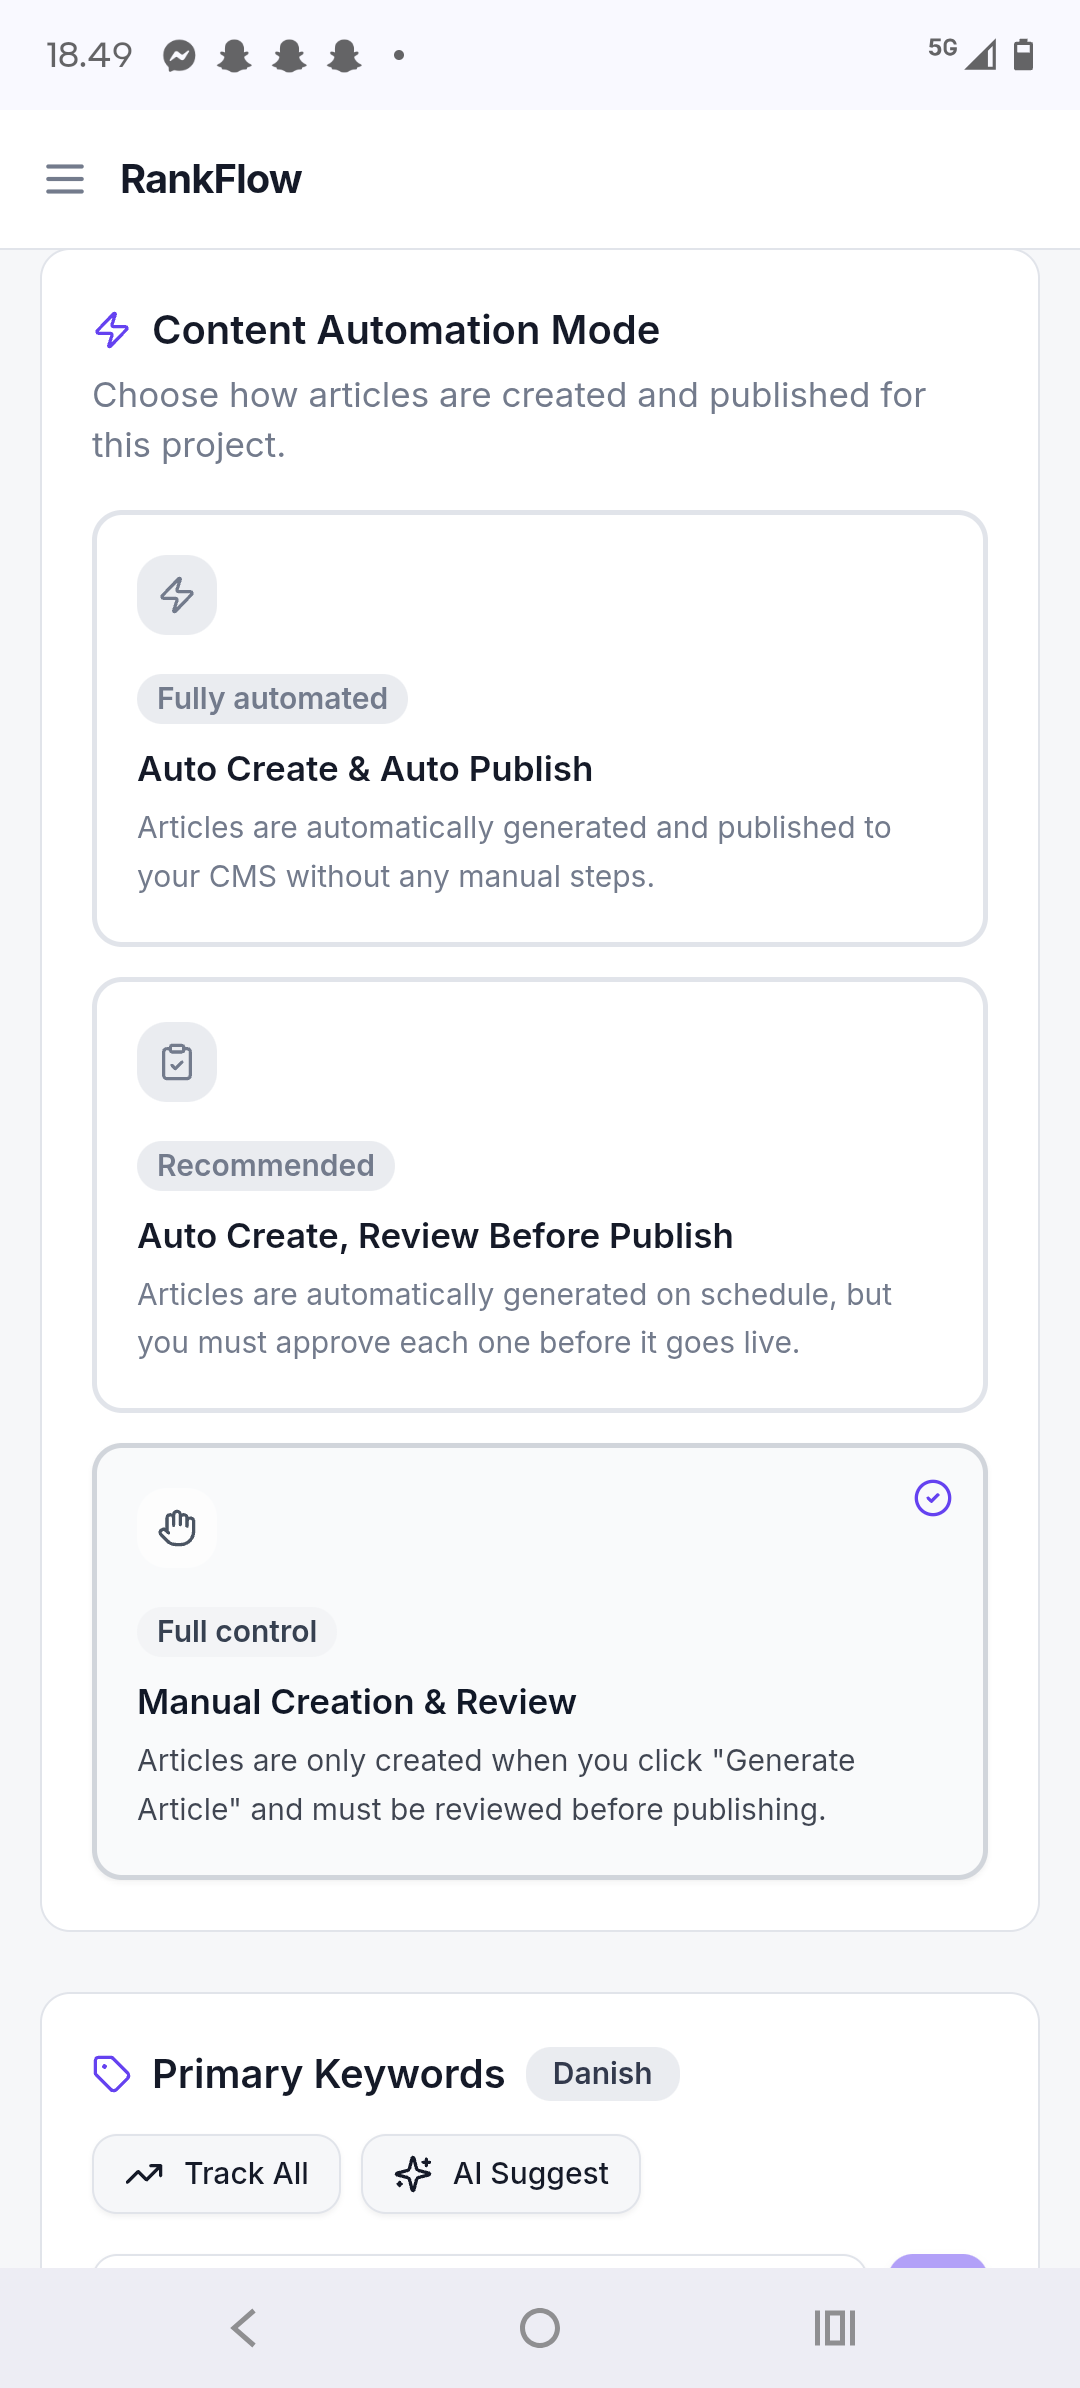Open the Android recent apps button
This screenshot has width=1080, height=2388.
click(834, 2328)
